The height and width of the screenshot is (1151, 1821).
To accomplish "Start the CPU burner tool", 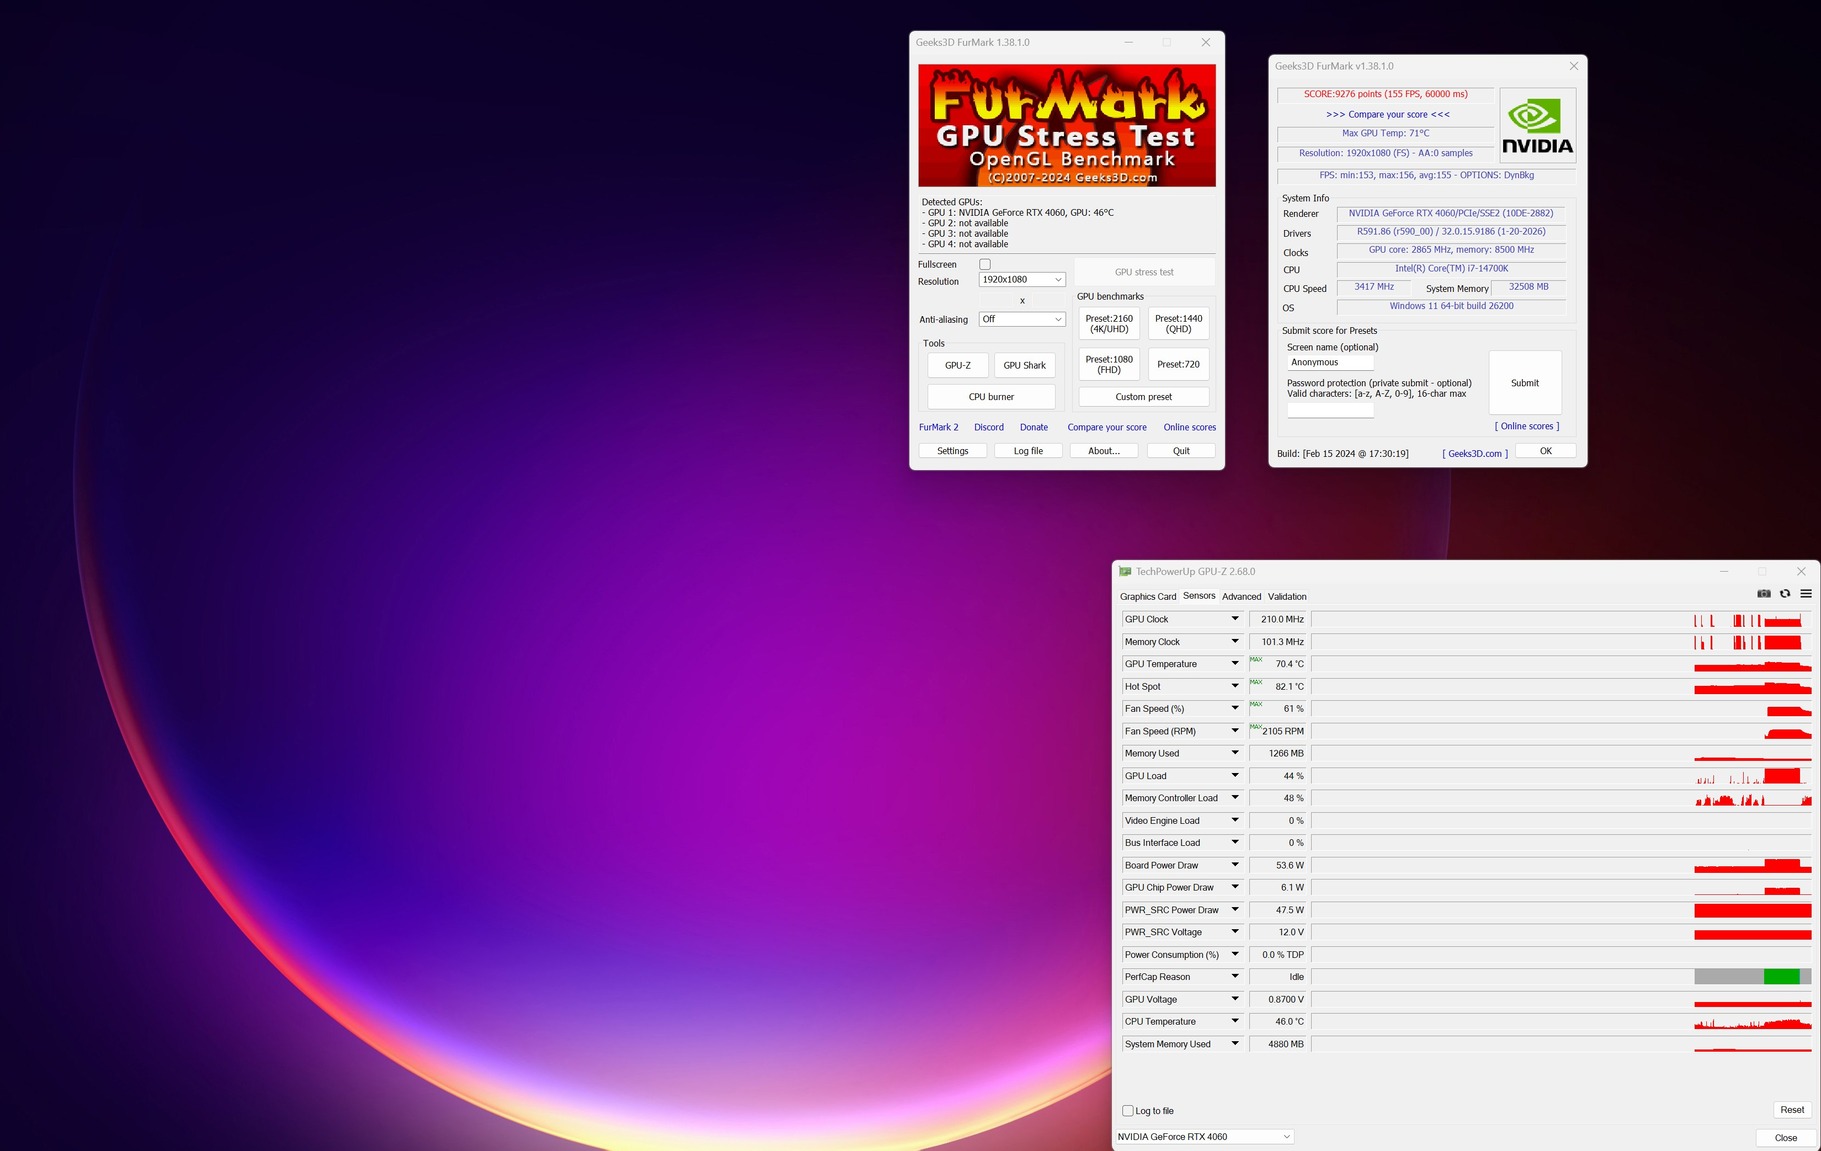I will pyautogui.click(x=991, y=397).
